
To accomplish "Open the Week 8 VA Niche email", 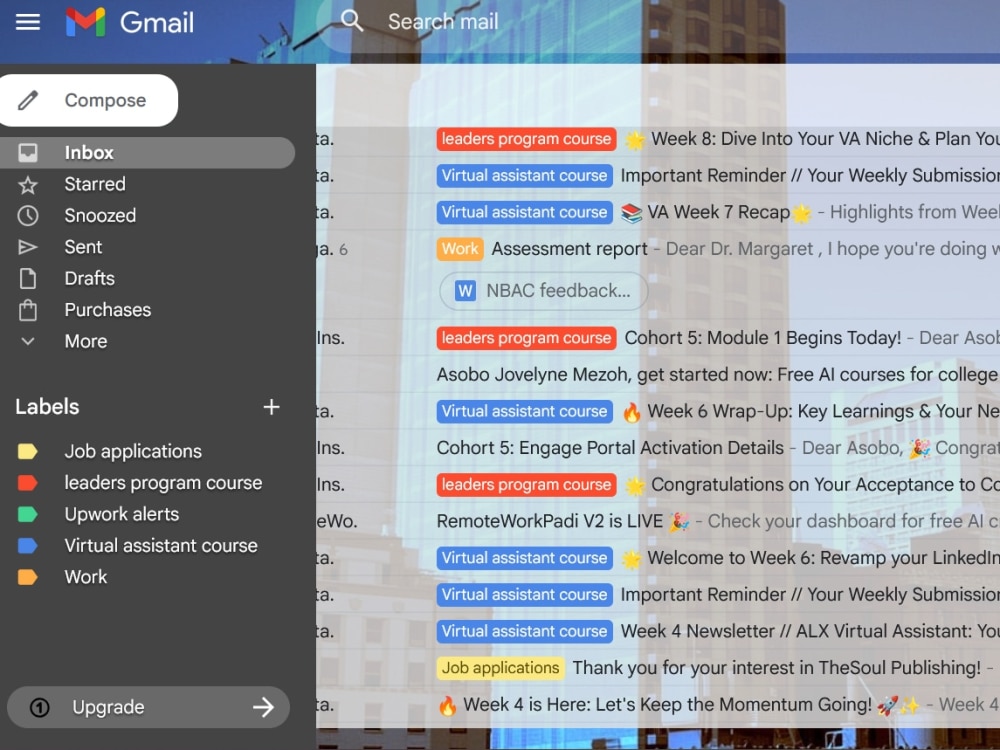I will [x=658, y=139].
